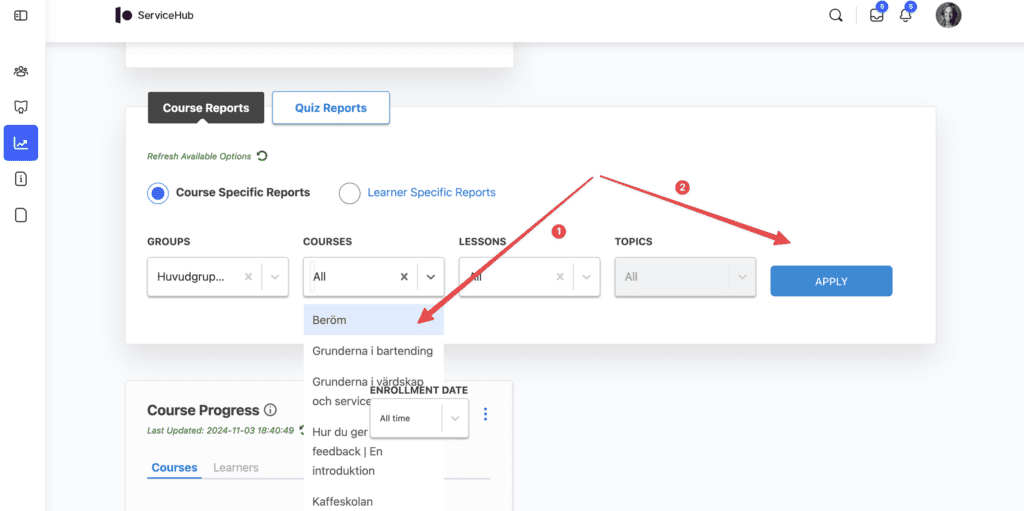Click the APPLY button
This screenshot has height=511, width=1024.
coord(831,281)
